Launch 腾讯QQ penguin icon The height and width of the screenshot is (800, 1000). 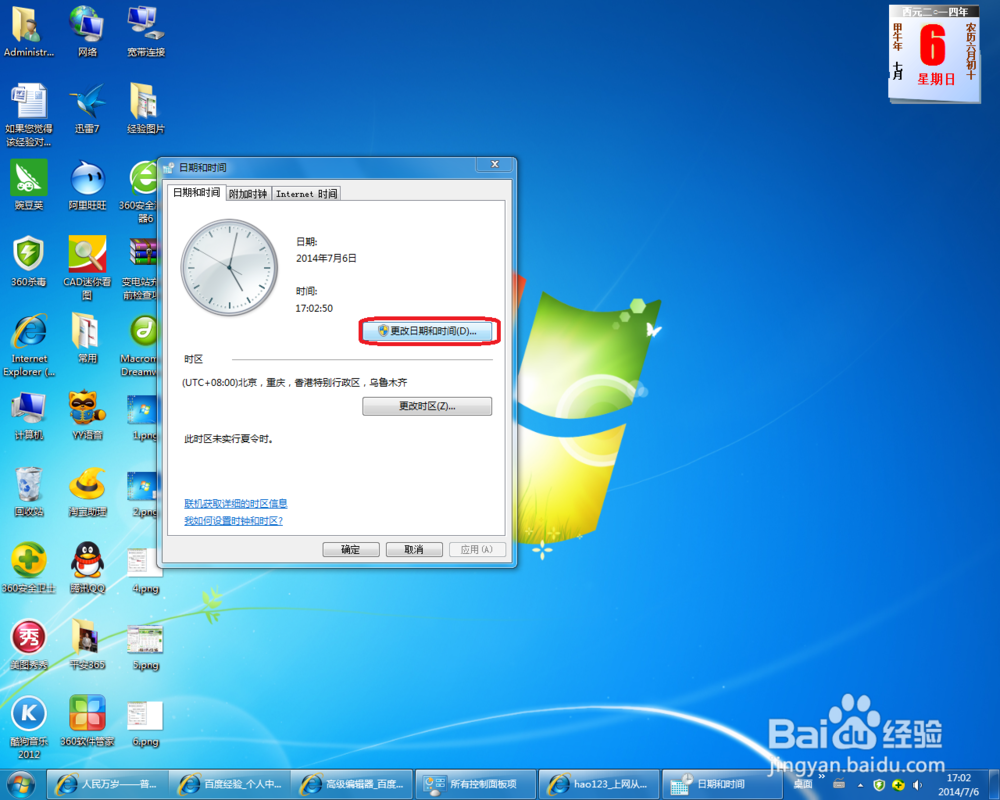point(87,568)
